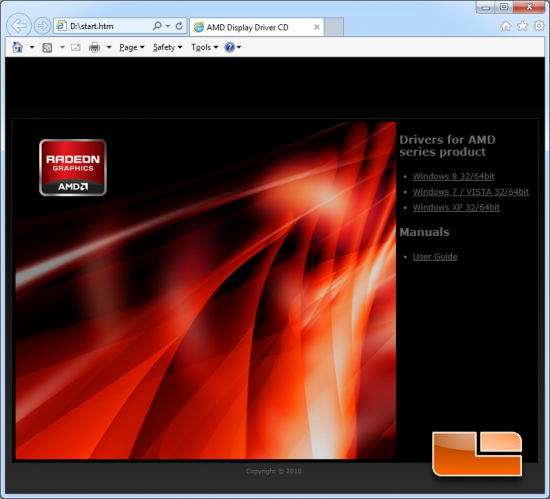Select the AMD Display Driver CD tab
The height and width of the screenshot is (499, 550).
coord(257,27)
